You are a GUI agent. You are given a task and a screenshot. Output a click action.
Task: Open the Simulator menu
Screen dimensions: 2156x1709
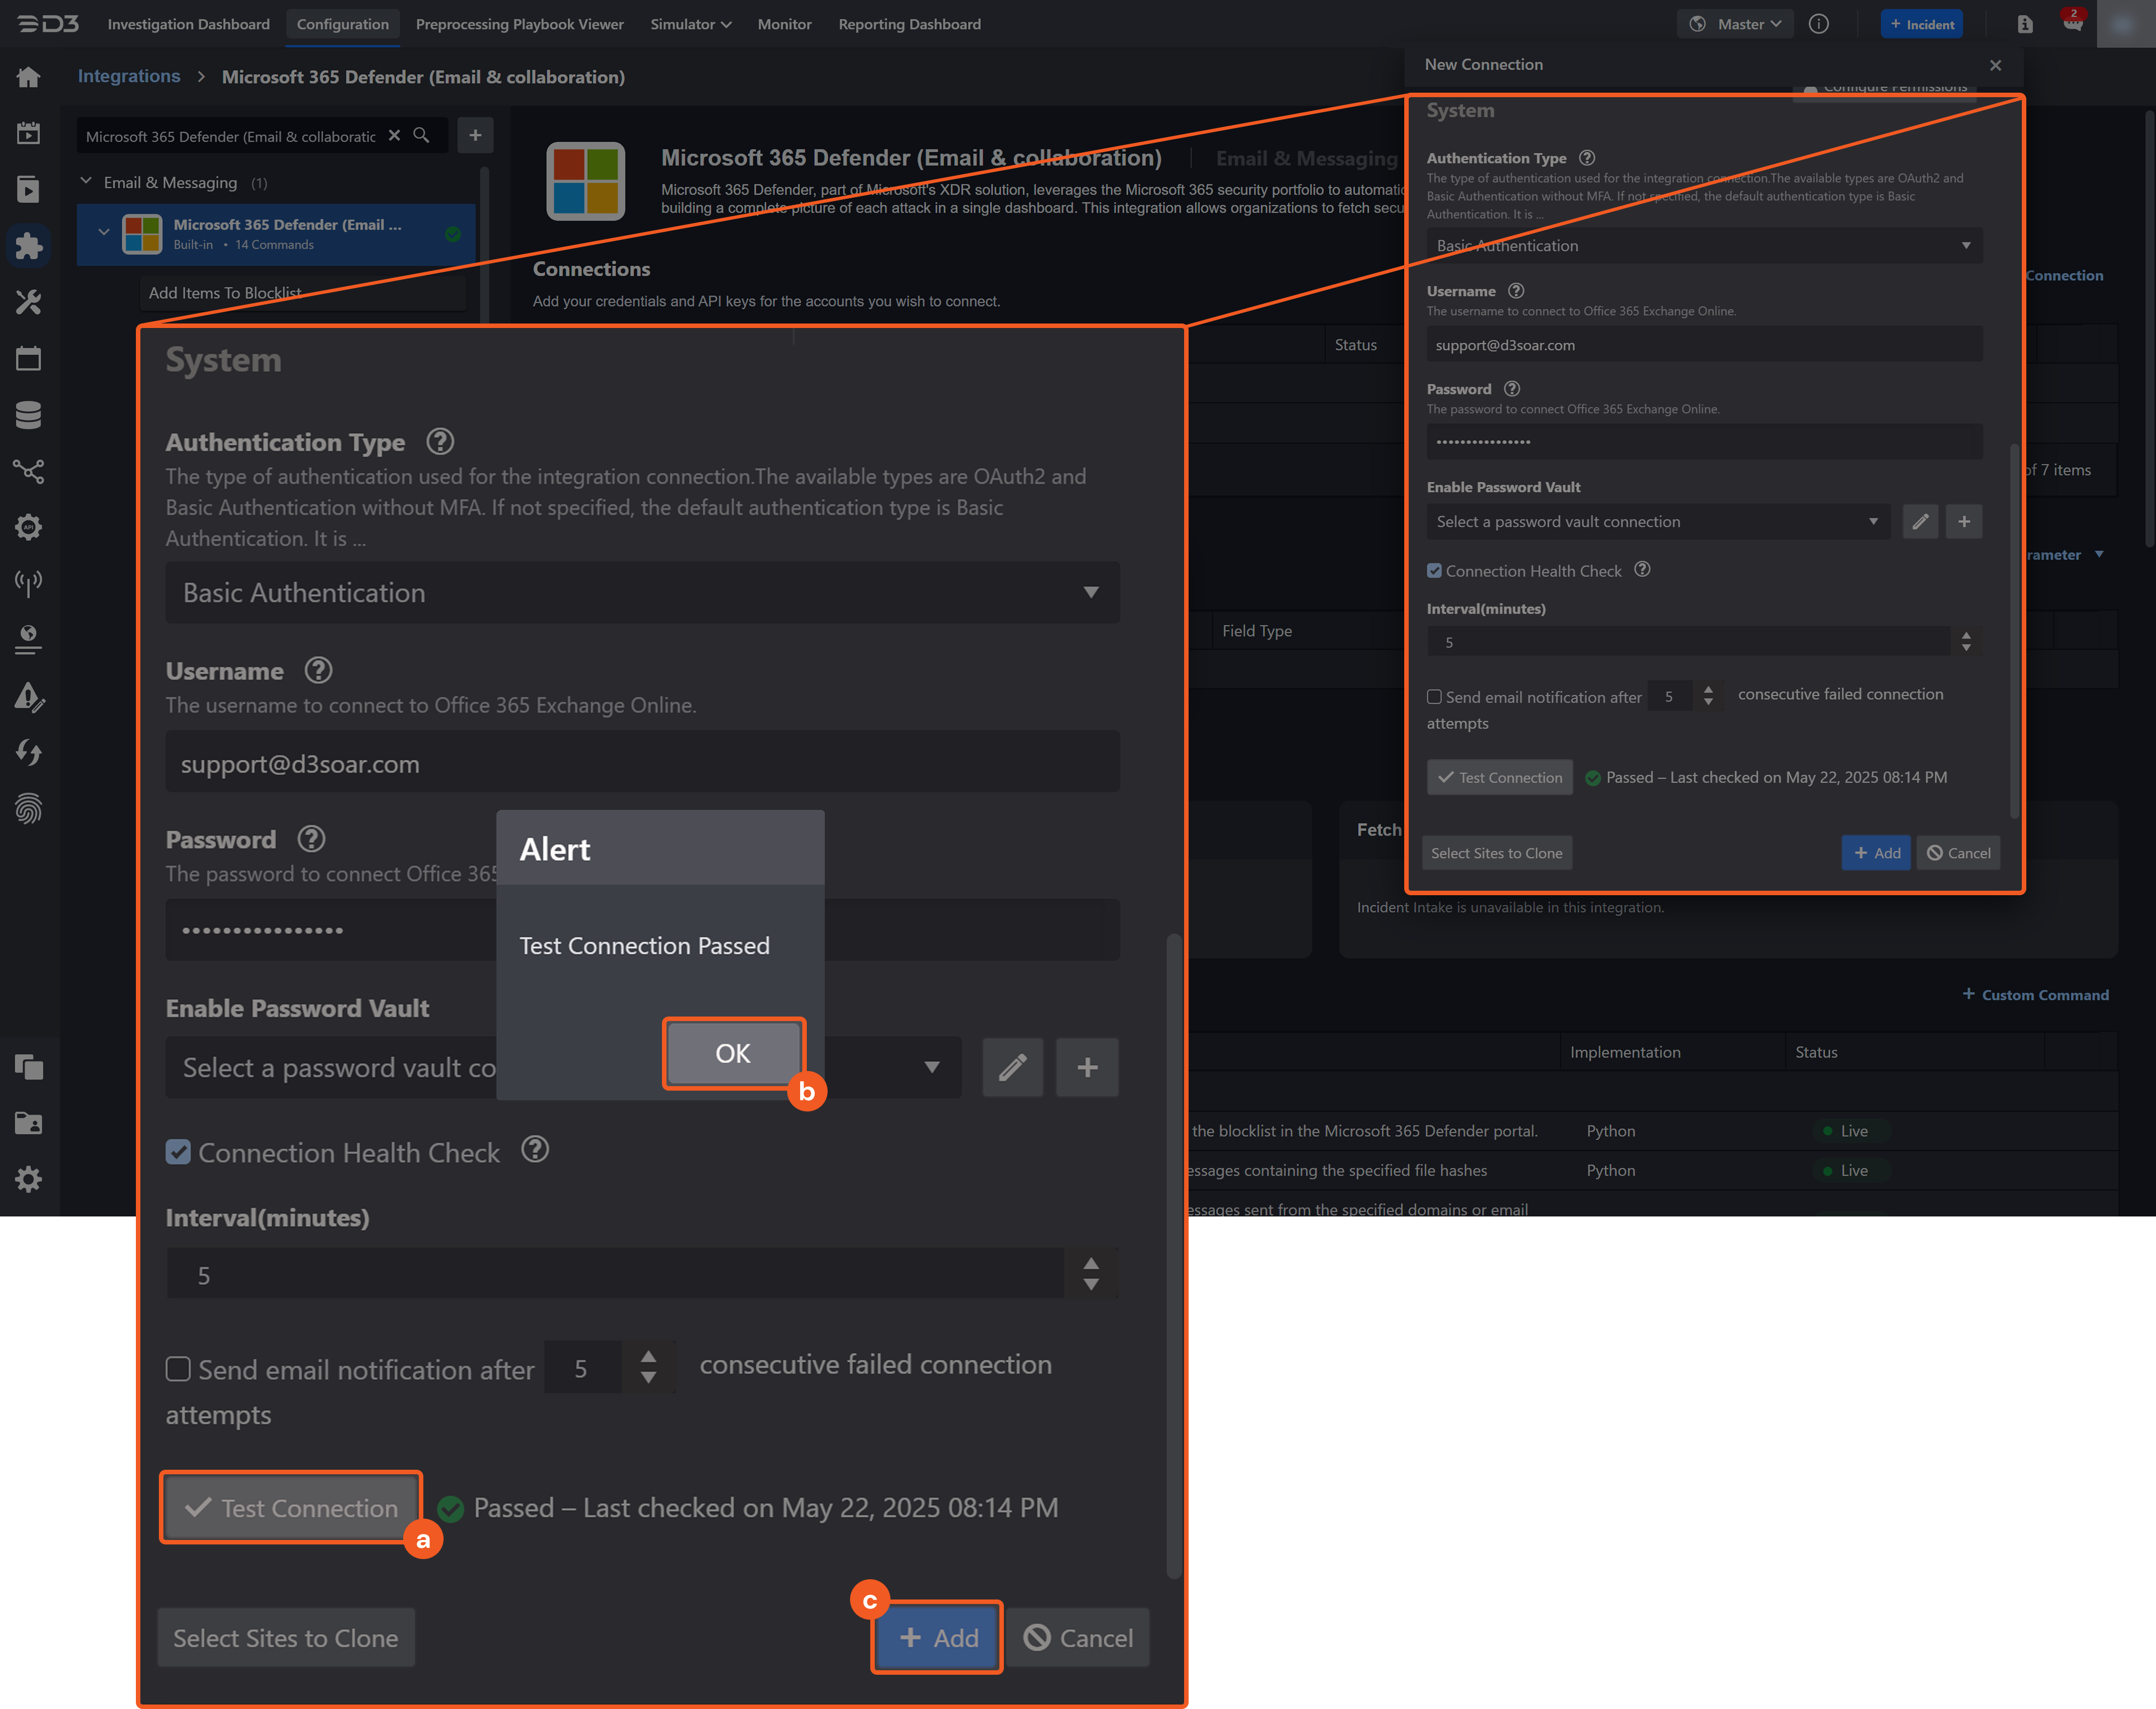tap(690, 24)
